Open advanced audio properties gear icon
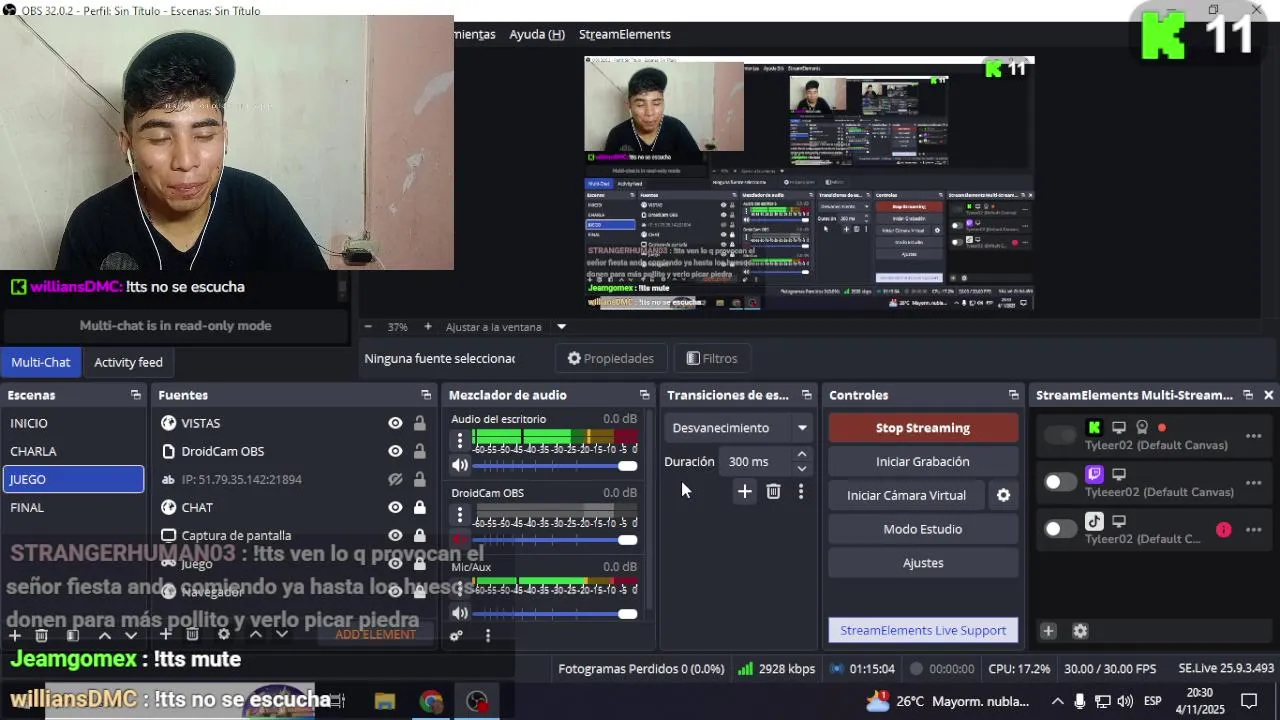The width and height of the screenshot is (1280, 720). click(456, 635)
